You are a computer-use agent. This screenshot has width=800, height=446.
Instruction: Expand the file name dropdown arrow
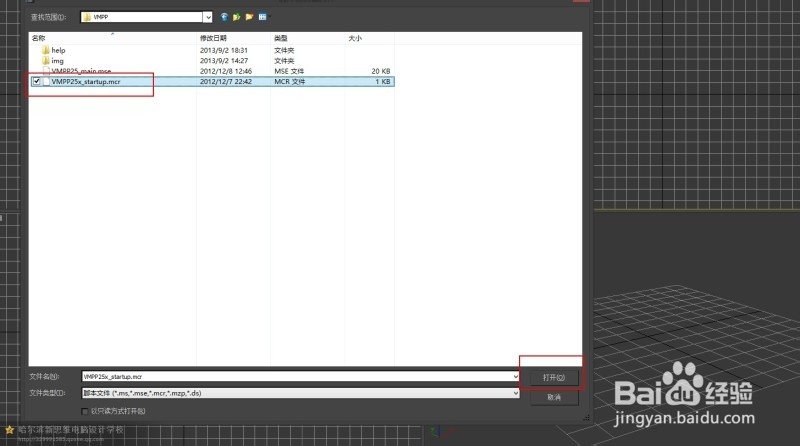515,377
